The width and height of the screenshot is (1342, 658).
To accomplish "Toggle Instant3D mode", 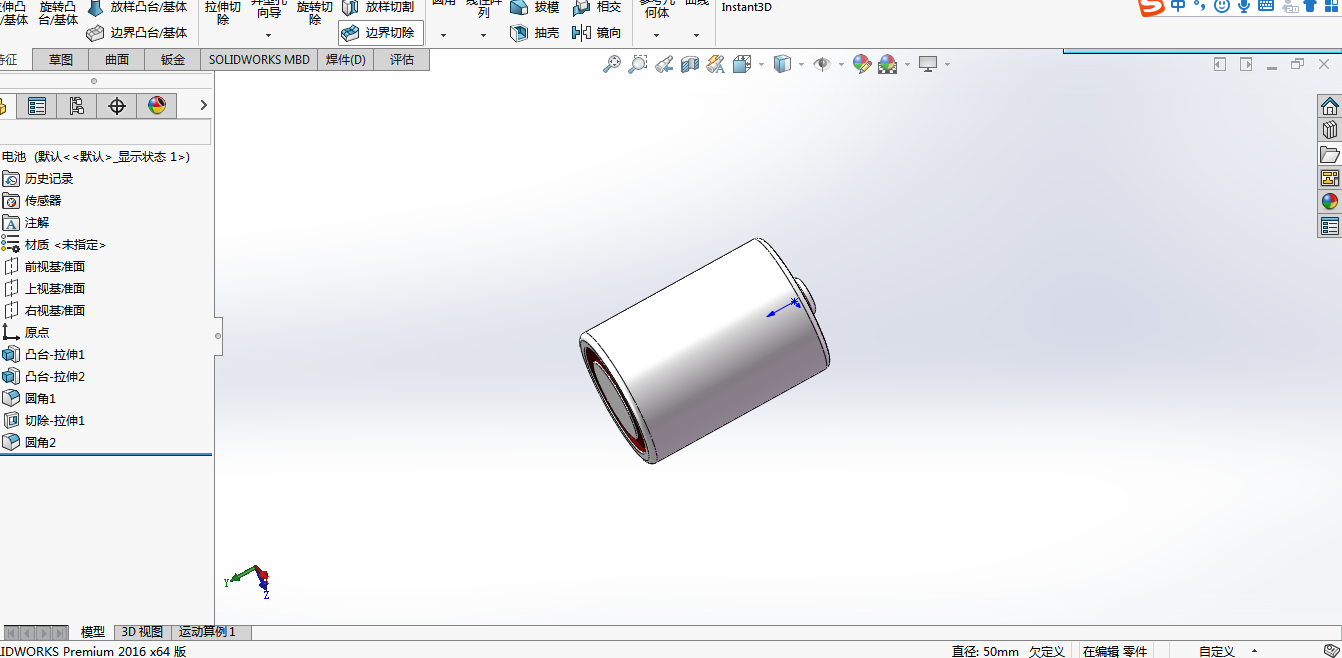I will [746, 7].
